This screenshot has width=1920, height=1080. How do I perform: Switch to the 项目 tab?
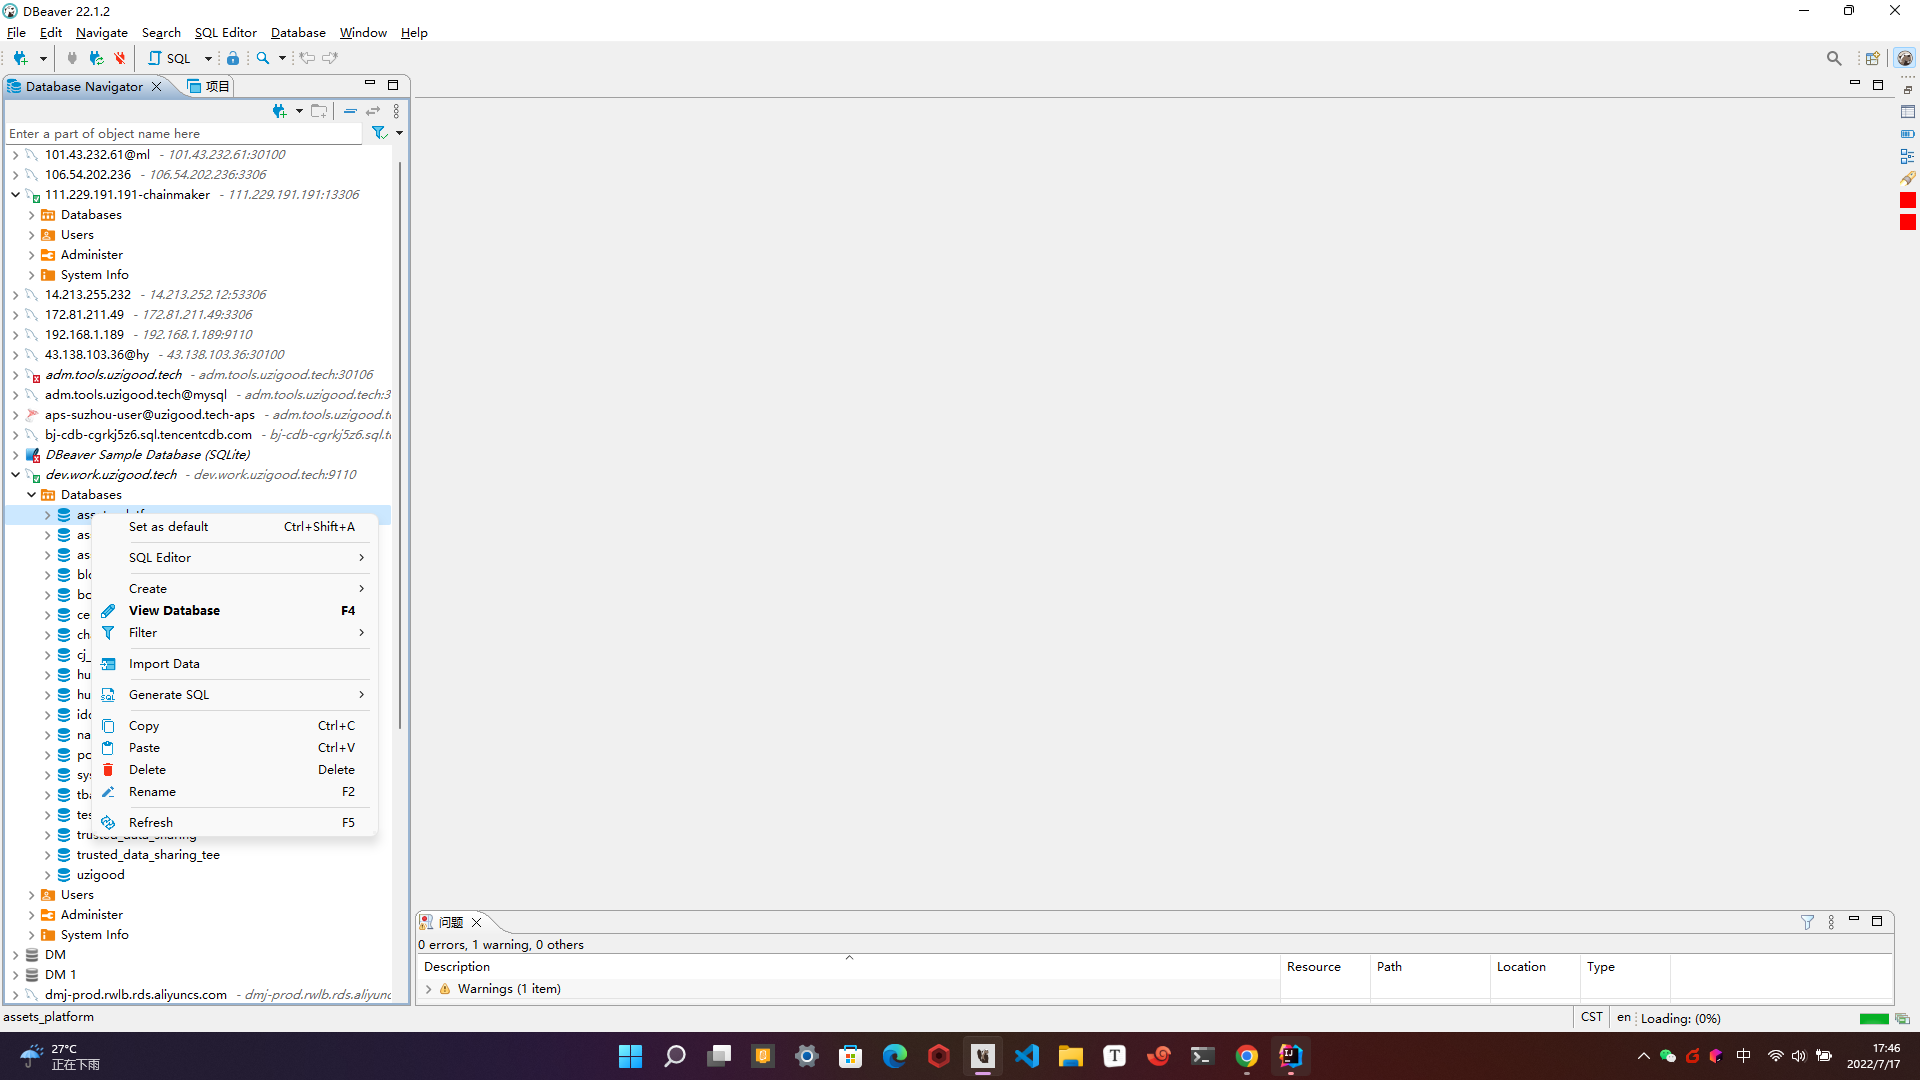209,87
